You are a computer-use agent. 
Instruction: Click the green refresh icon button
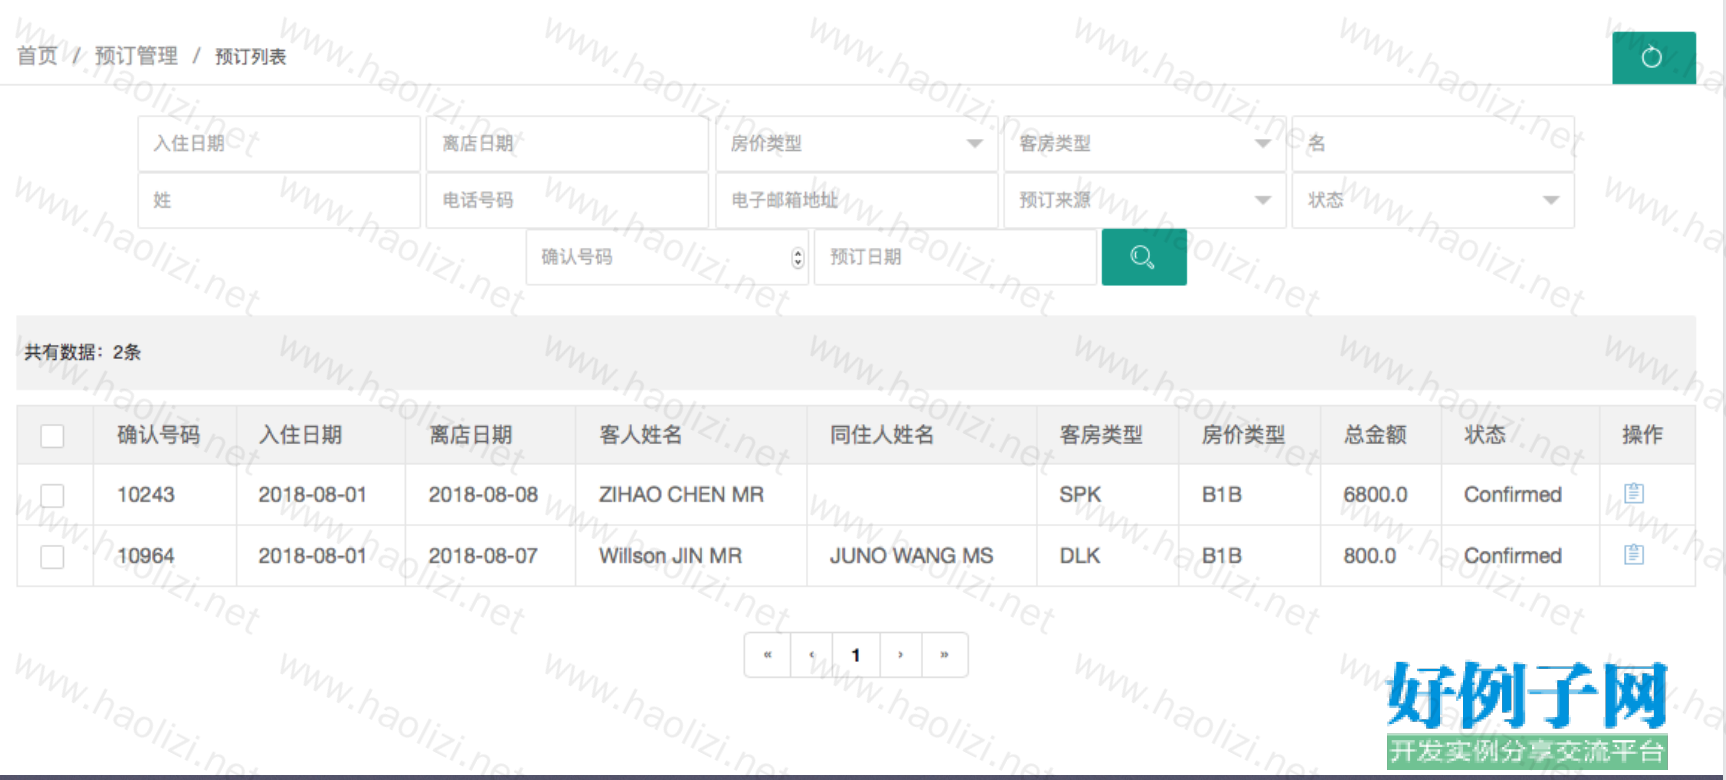click(x=1652, y=57)
